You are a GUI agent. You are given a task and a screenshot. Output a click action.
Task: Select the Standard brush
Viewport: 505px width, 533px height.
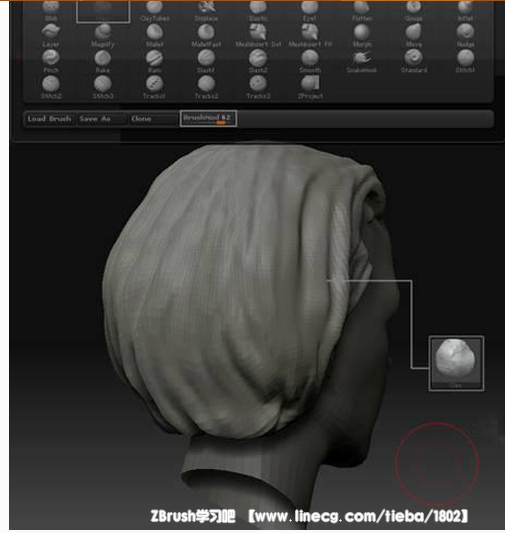(x=414, y=61)
